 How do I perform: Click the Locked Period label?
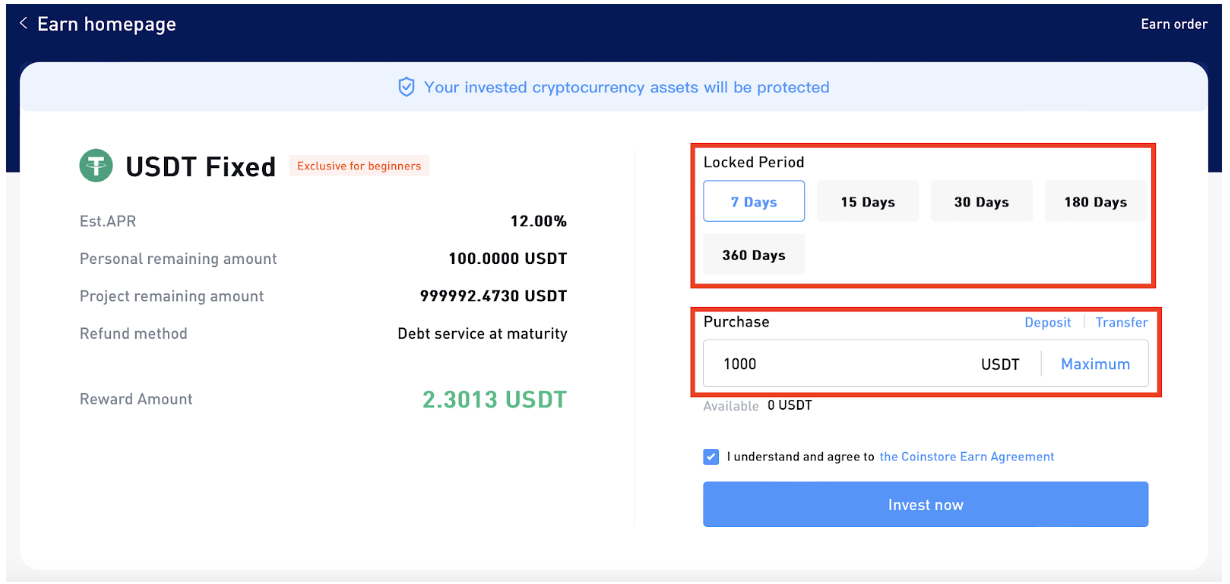click(754, 162)
